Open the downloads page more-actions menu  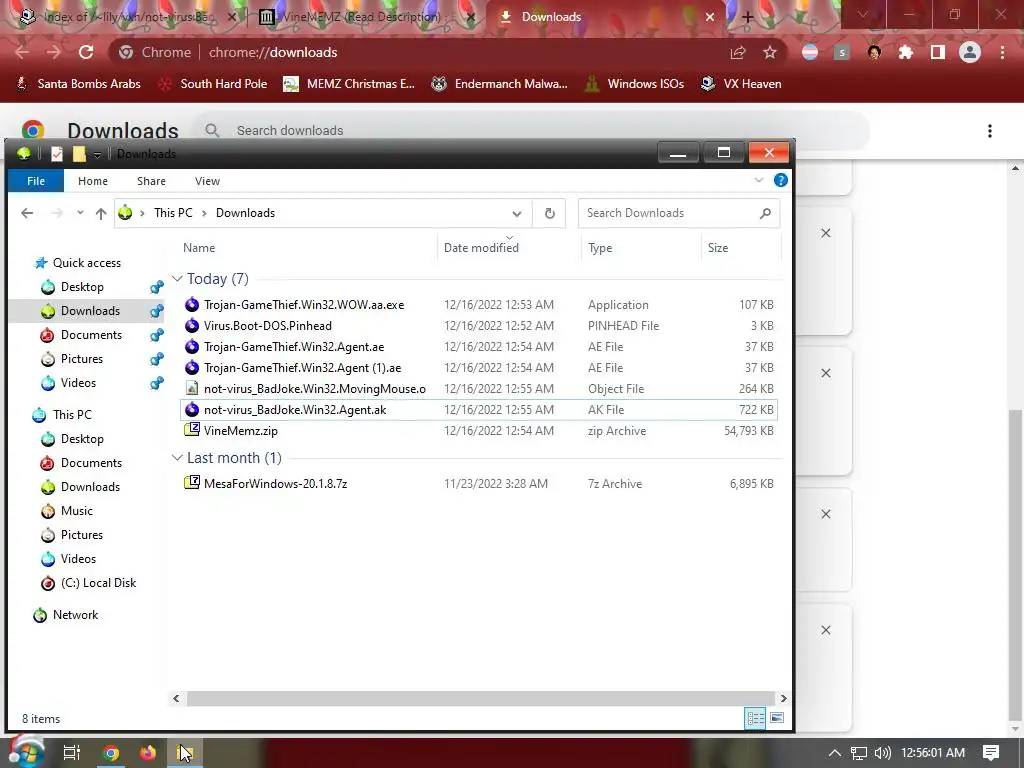click(990, 131)
